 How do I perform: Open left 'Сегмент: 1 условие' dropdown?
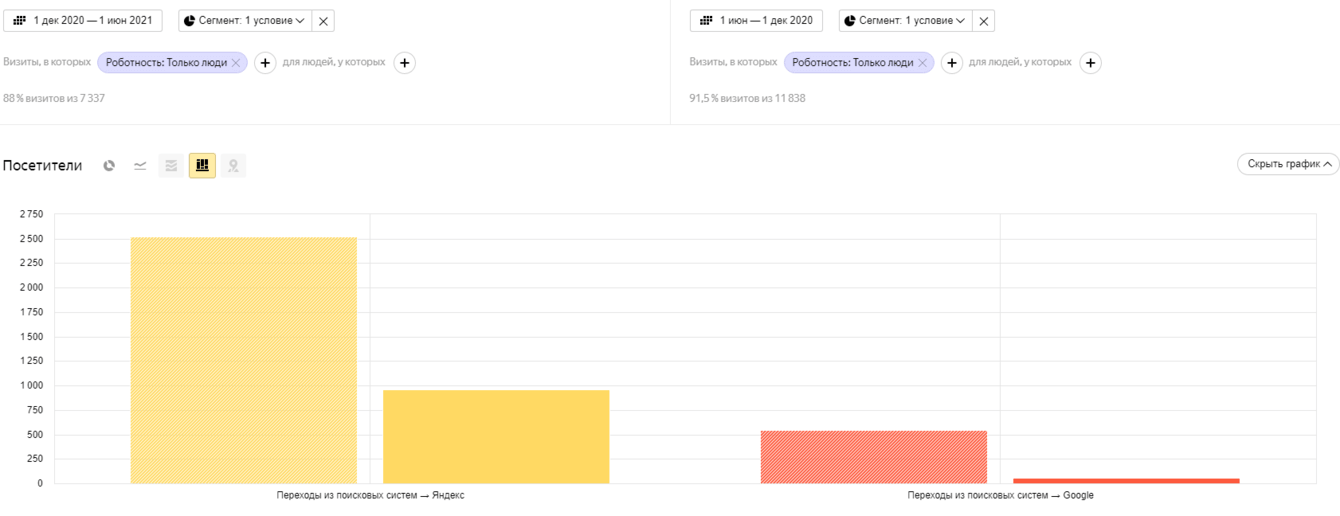click(245, 21)
